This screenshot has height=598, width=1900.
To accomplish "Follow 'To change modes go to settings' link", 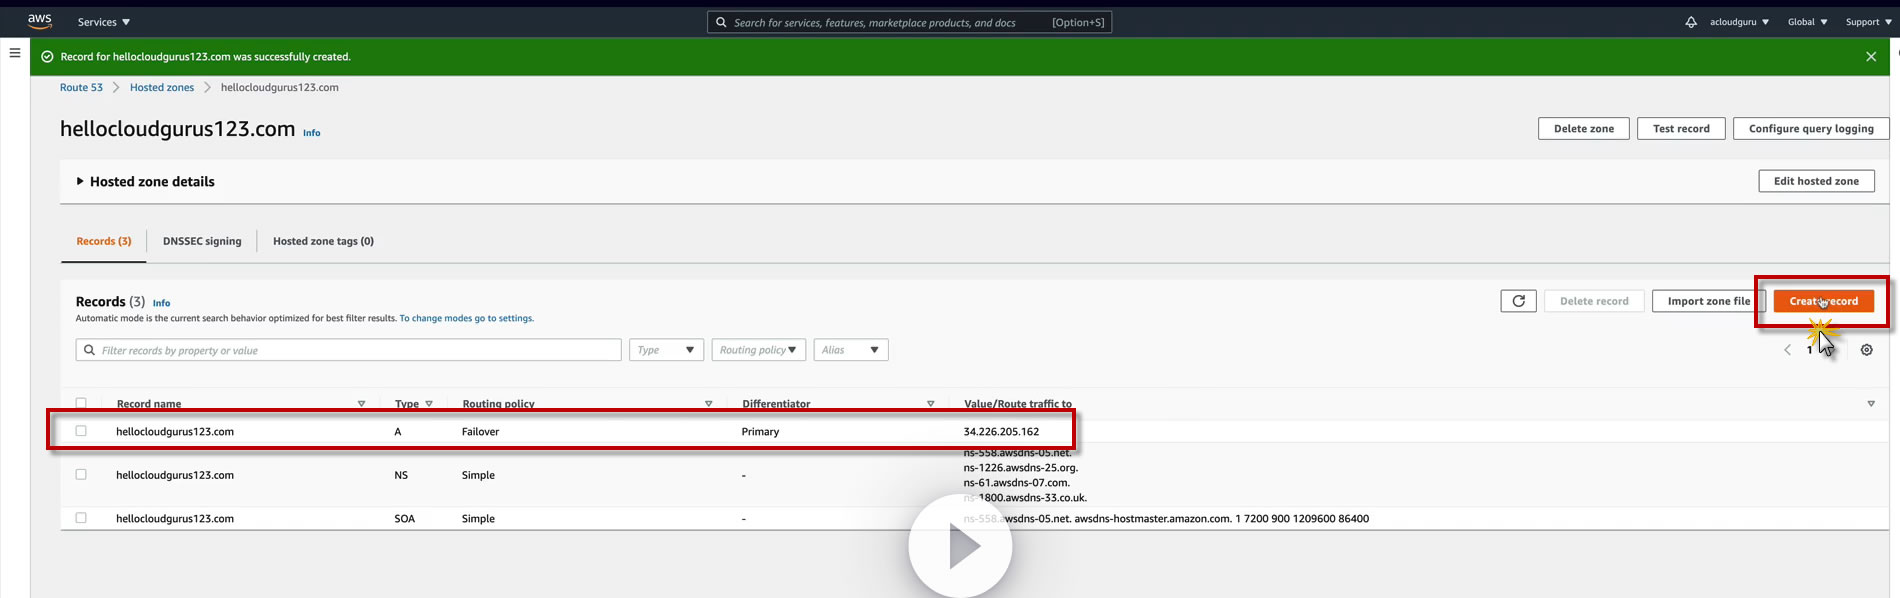I will [466, 318].
